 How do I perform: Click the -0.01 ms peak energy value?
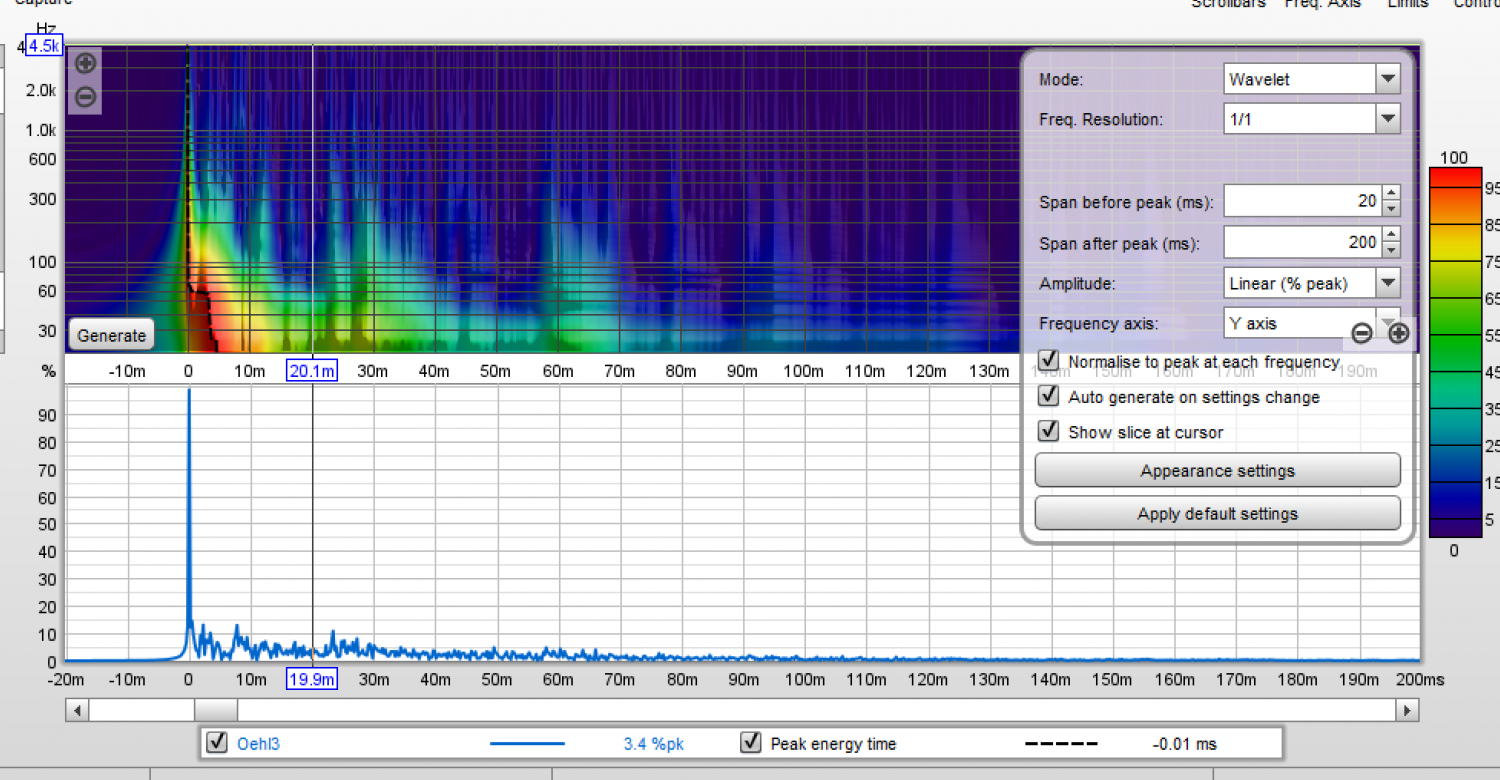(x=1184, y=744)
